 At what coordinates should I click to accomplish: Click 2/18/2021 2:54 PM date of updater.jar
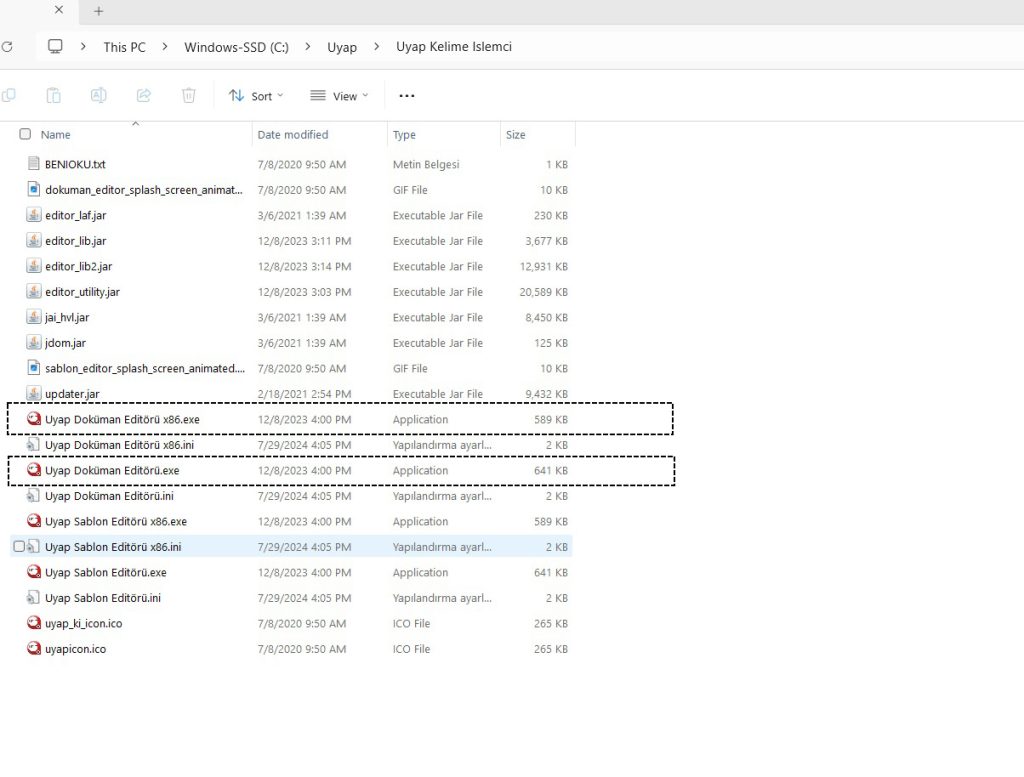304,394
